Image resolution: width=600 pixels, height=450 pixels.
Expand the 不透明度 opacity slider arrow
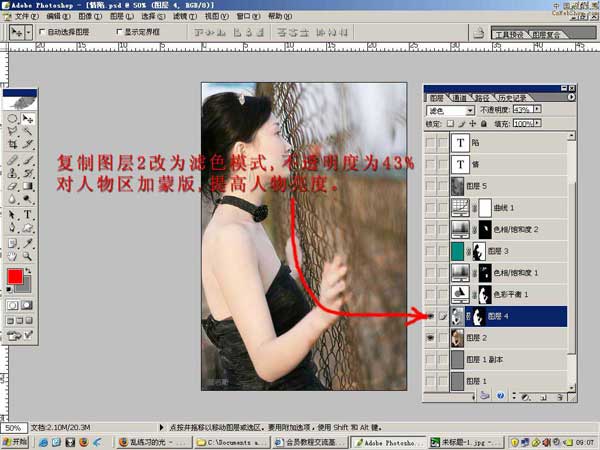pos(537,110)
